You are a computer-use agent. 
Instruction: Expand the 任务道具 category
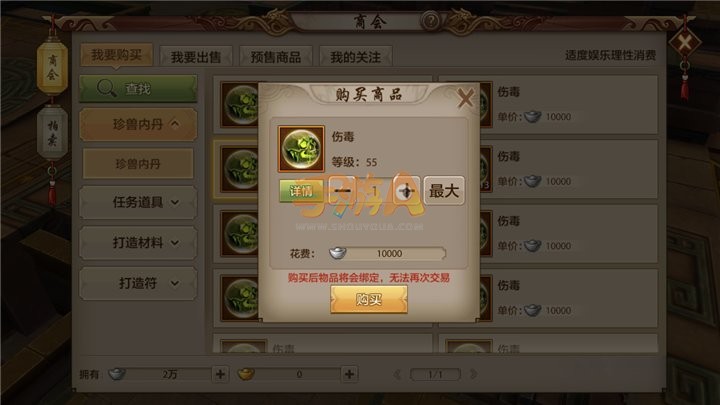click(138, 202)
